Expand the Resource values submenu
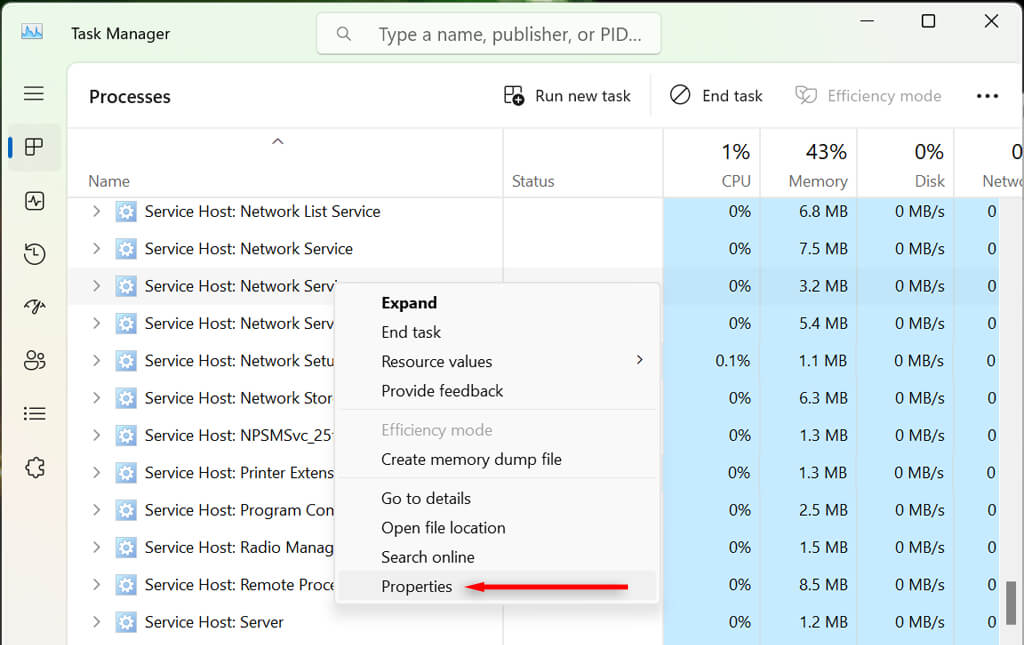 pyautogui.click(x=436, y=361)
